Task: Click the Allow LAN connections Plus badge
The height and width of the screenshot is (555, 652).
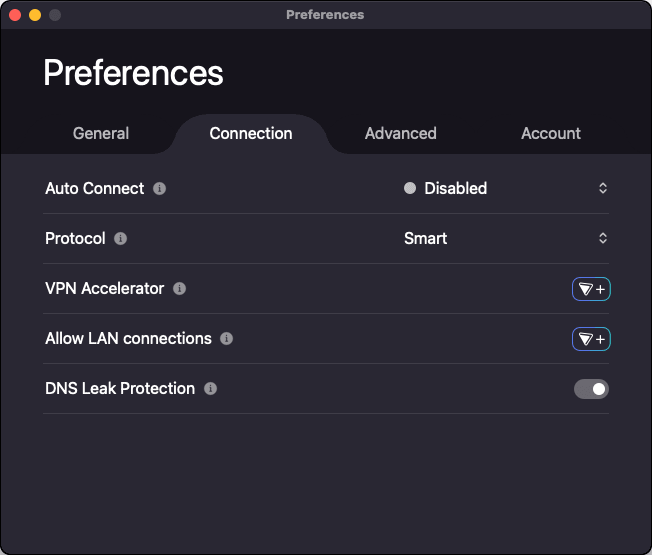Action: point(591,339)
